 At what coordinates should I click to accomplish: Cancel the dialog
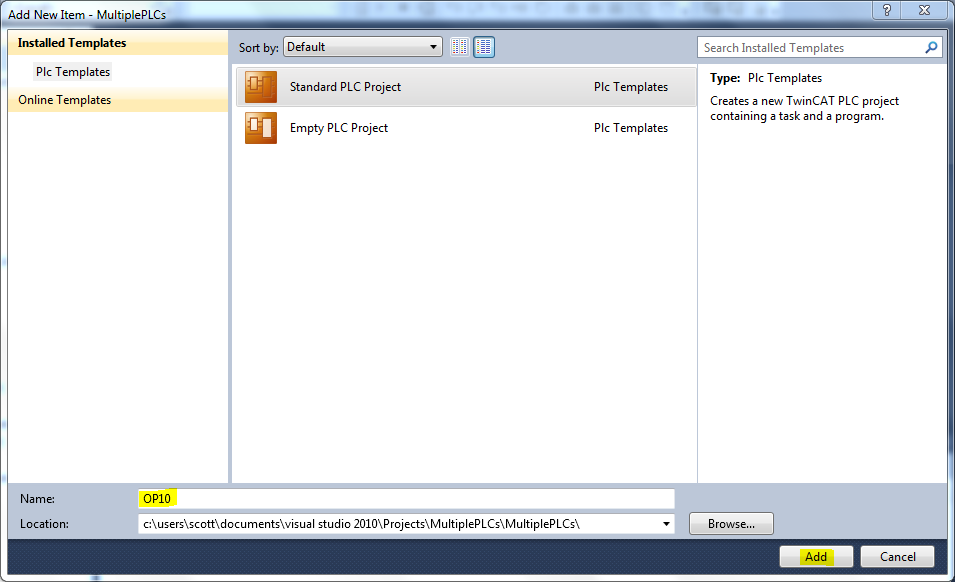coord(897,556)
